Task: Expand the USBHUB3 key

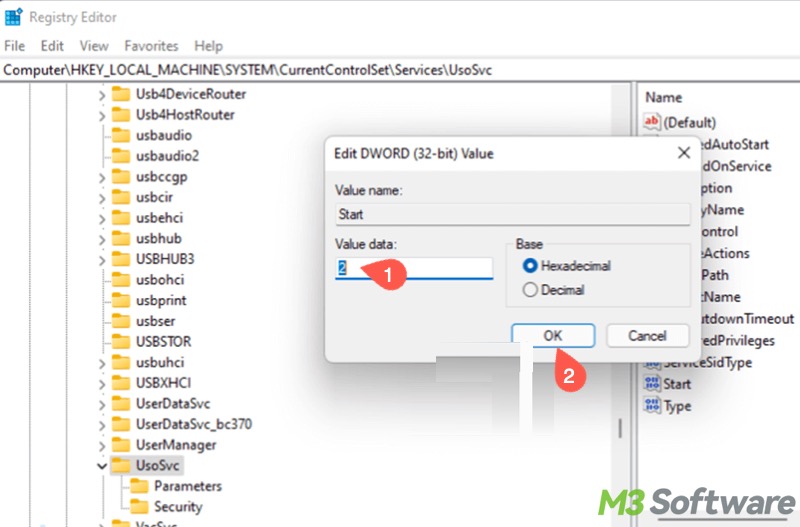Action: coord(102,260)
